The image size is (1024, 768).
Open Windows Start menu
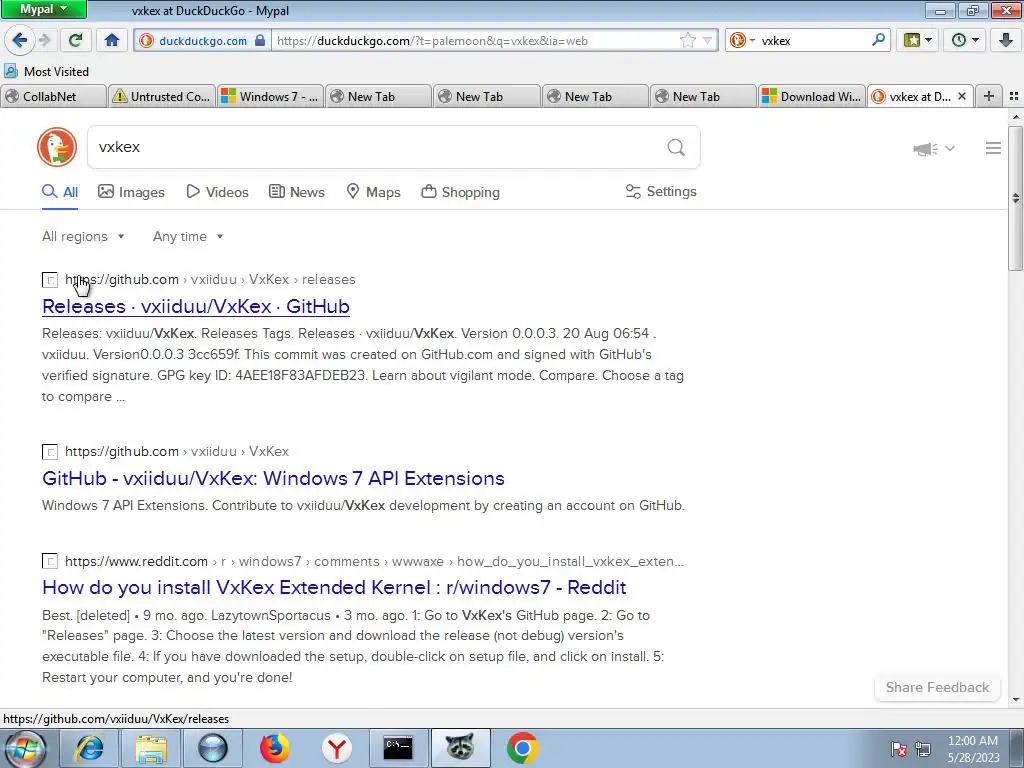tap(26, 748)
